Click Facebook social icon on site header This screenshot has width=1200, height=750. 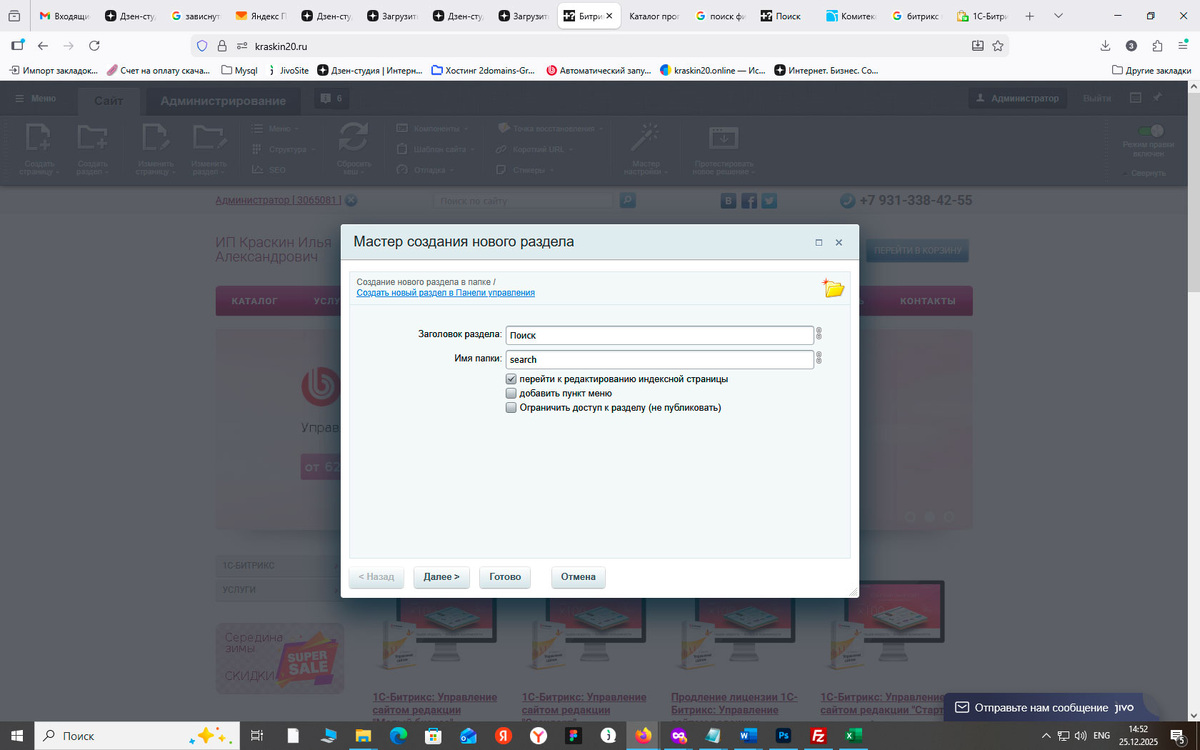click(x=748, y=201)
